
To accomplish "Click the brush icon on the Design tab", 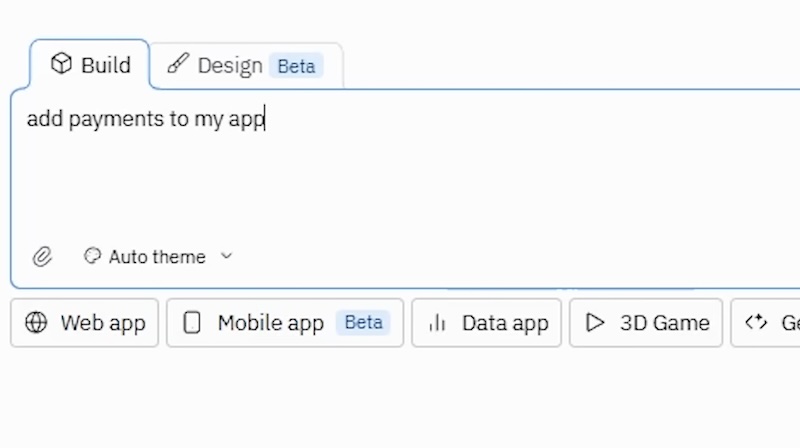I will pyautogui.click(x=178, y=65).
